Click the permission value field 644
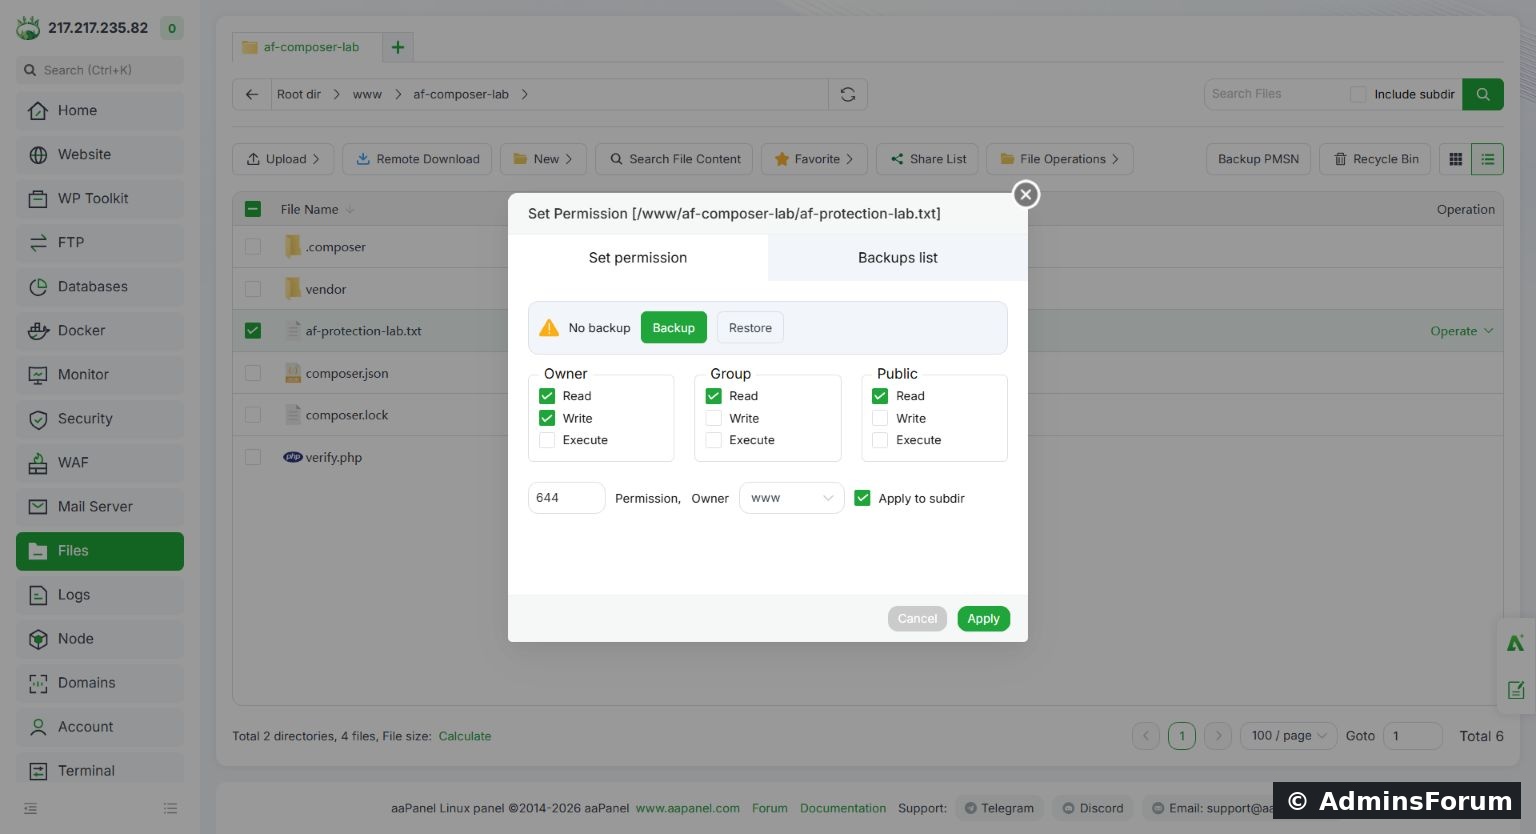 566,498
